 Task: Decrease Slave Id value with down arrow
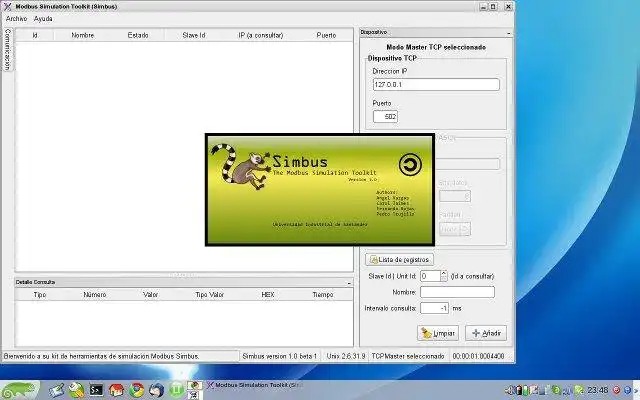[x=444, y=279]
